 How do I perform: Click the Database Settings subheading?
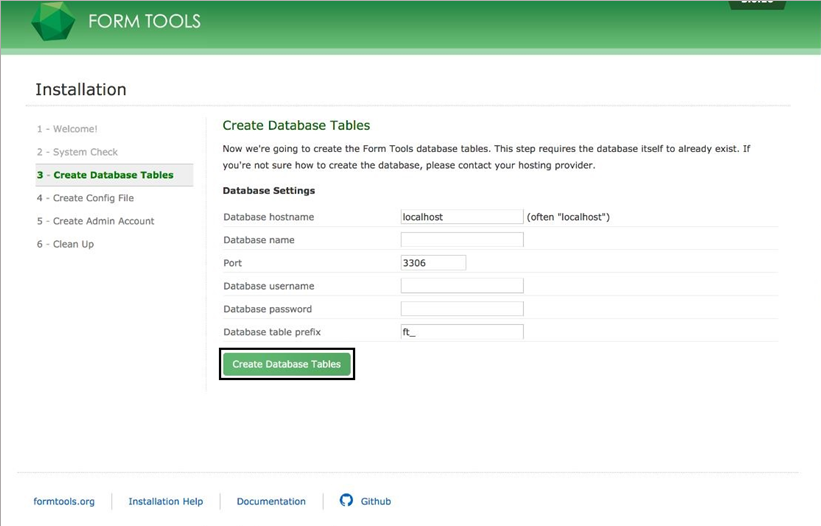[269, 191]
